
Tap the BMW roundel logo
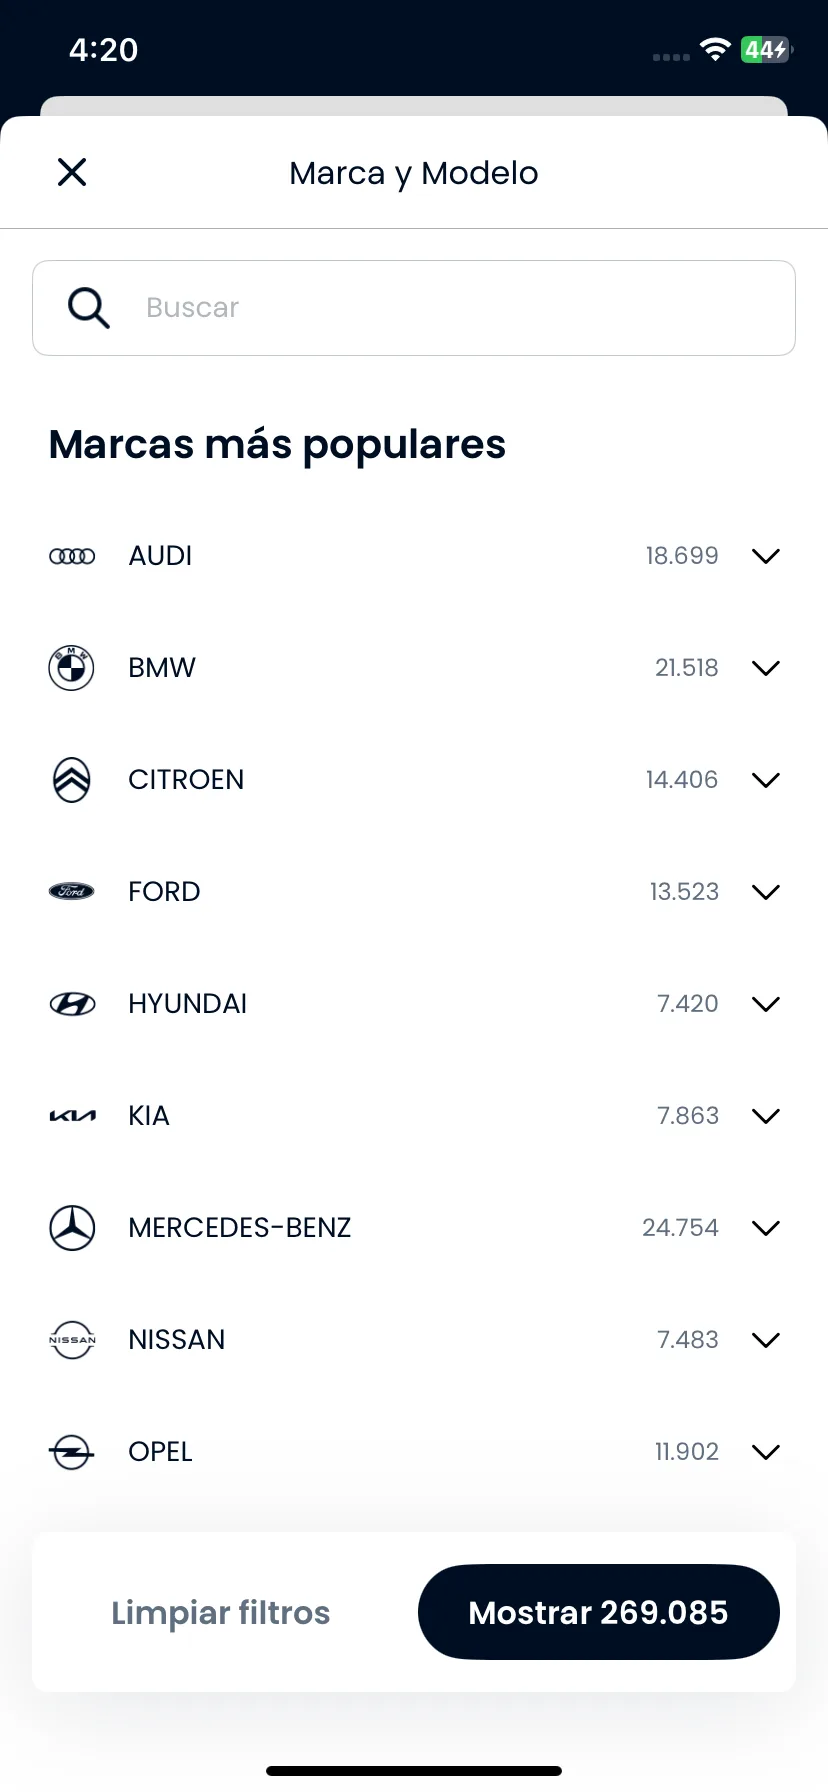tap(72, 668)
